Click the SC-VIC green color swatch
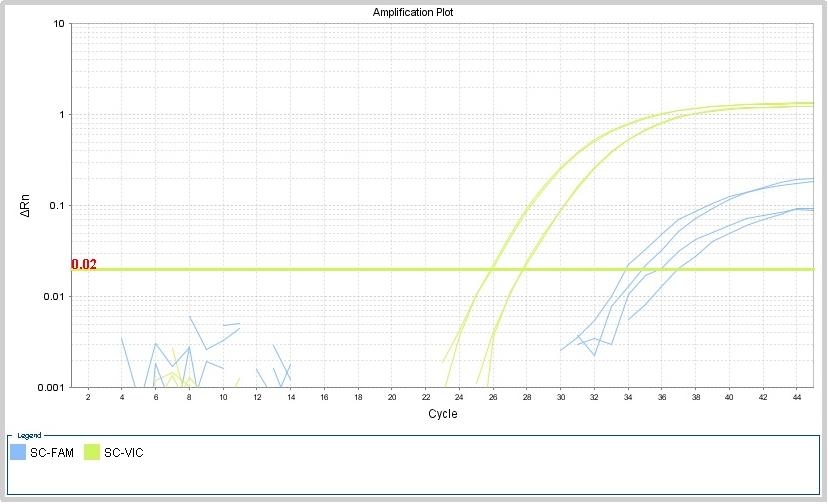 pos(93,453)
